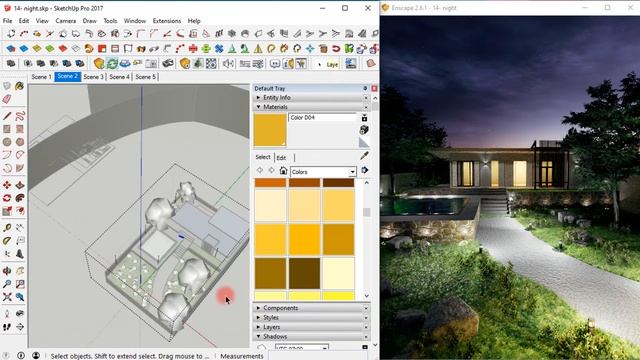This screenshot has height=360, width=640.
Task: Select the Rotate tool
Action: click(x=7, y=198)
